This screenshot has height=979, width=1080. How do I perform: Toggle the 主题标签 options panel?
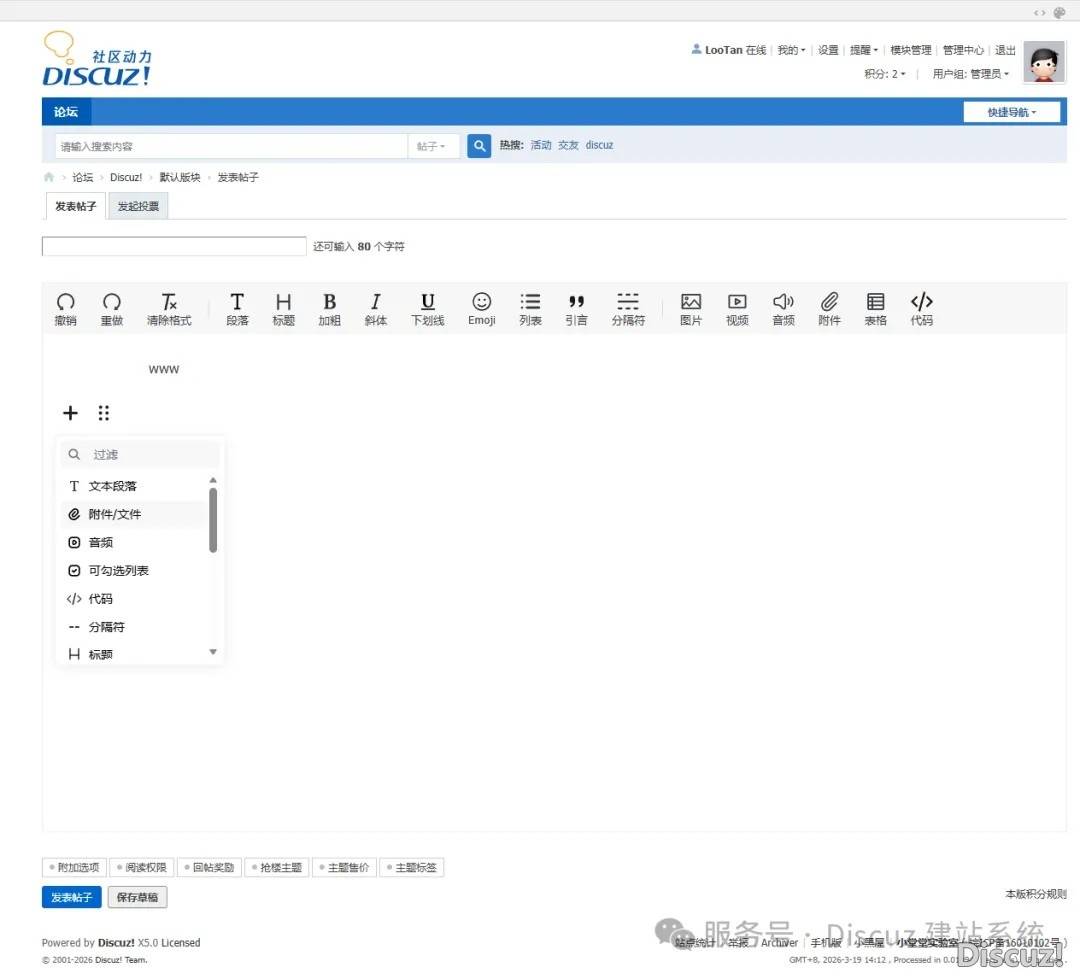411,868
